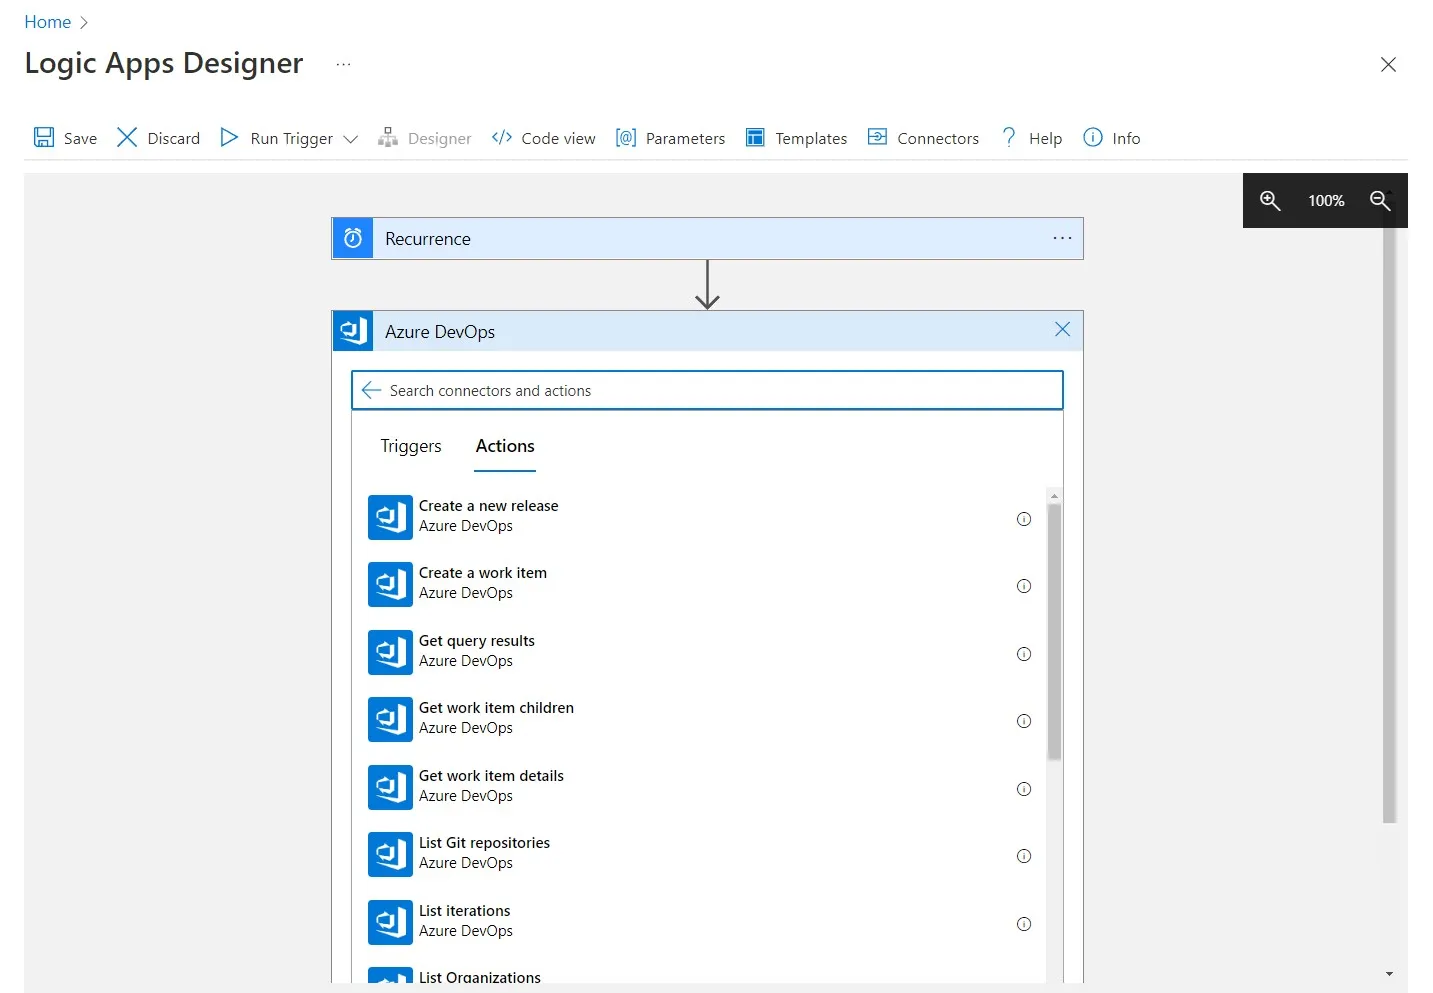Click the icon of Get query results
Image resolution: width=1433 pixels, height=993 pixels.
[x=390, y=652]
